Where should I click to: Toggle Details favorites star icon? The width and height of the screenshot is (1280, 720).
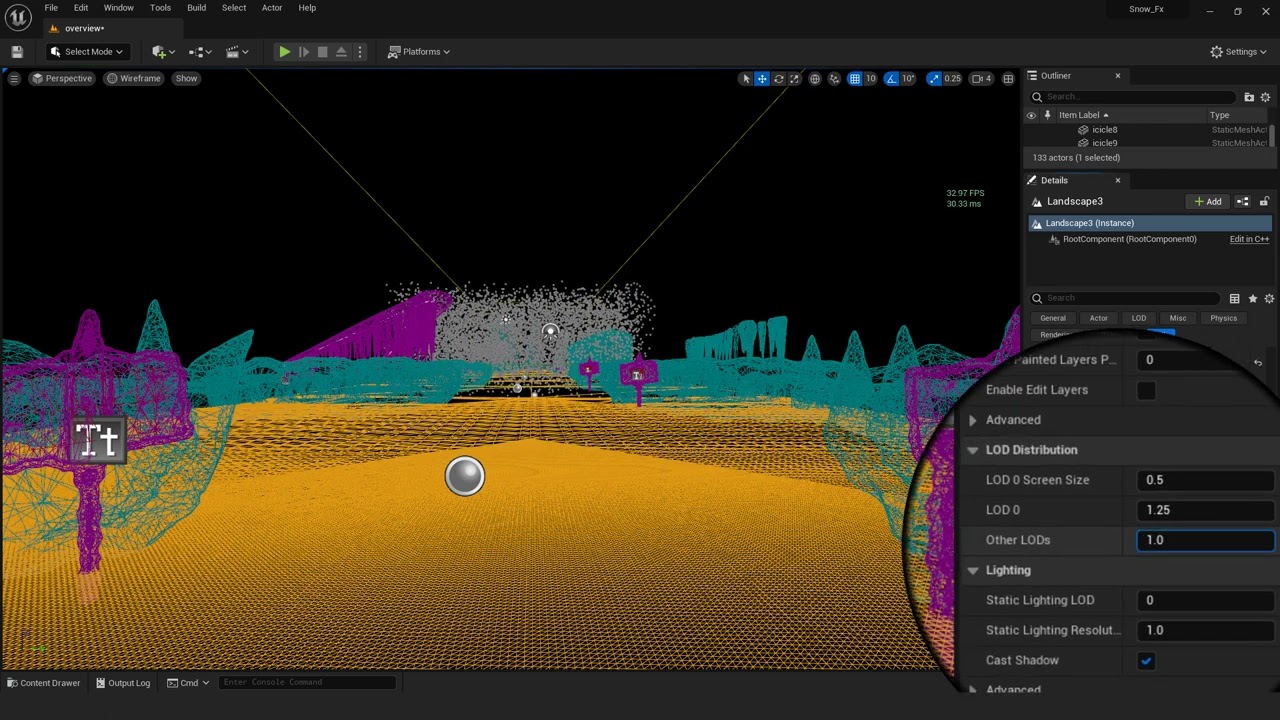[1252, 298]
